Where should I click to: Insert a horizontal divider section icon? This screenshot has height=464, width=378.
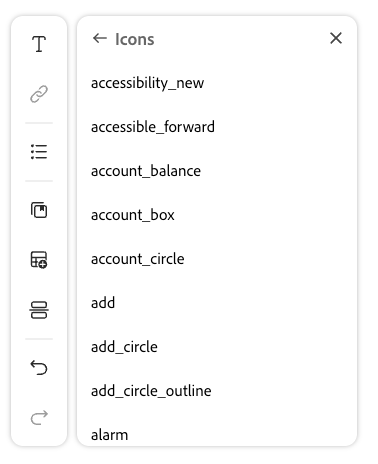tap(39, 310)
